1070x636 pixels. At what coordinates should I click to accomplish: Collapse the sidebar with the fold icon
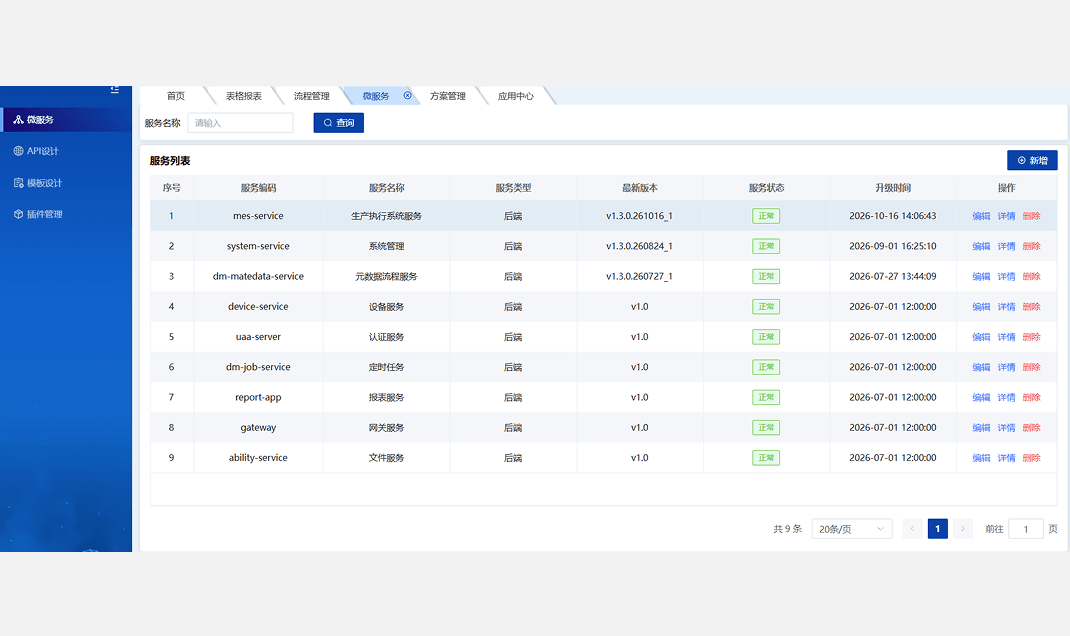tap(115, 89)
